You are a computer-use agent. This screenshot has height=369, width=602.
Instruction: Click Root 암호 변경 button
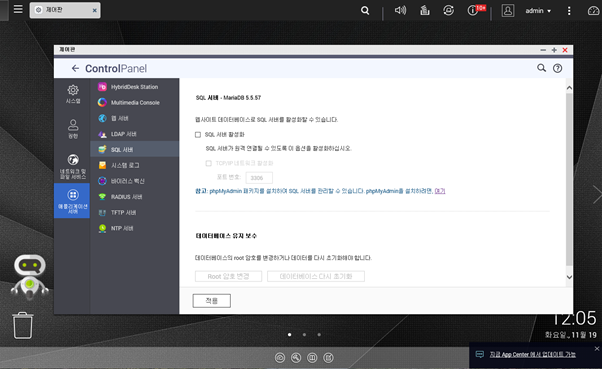tap(228, 276)
